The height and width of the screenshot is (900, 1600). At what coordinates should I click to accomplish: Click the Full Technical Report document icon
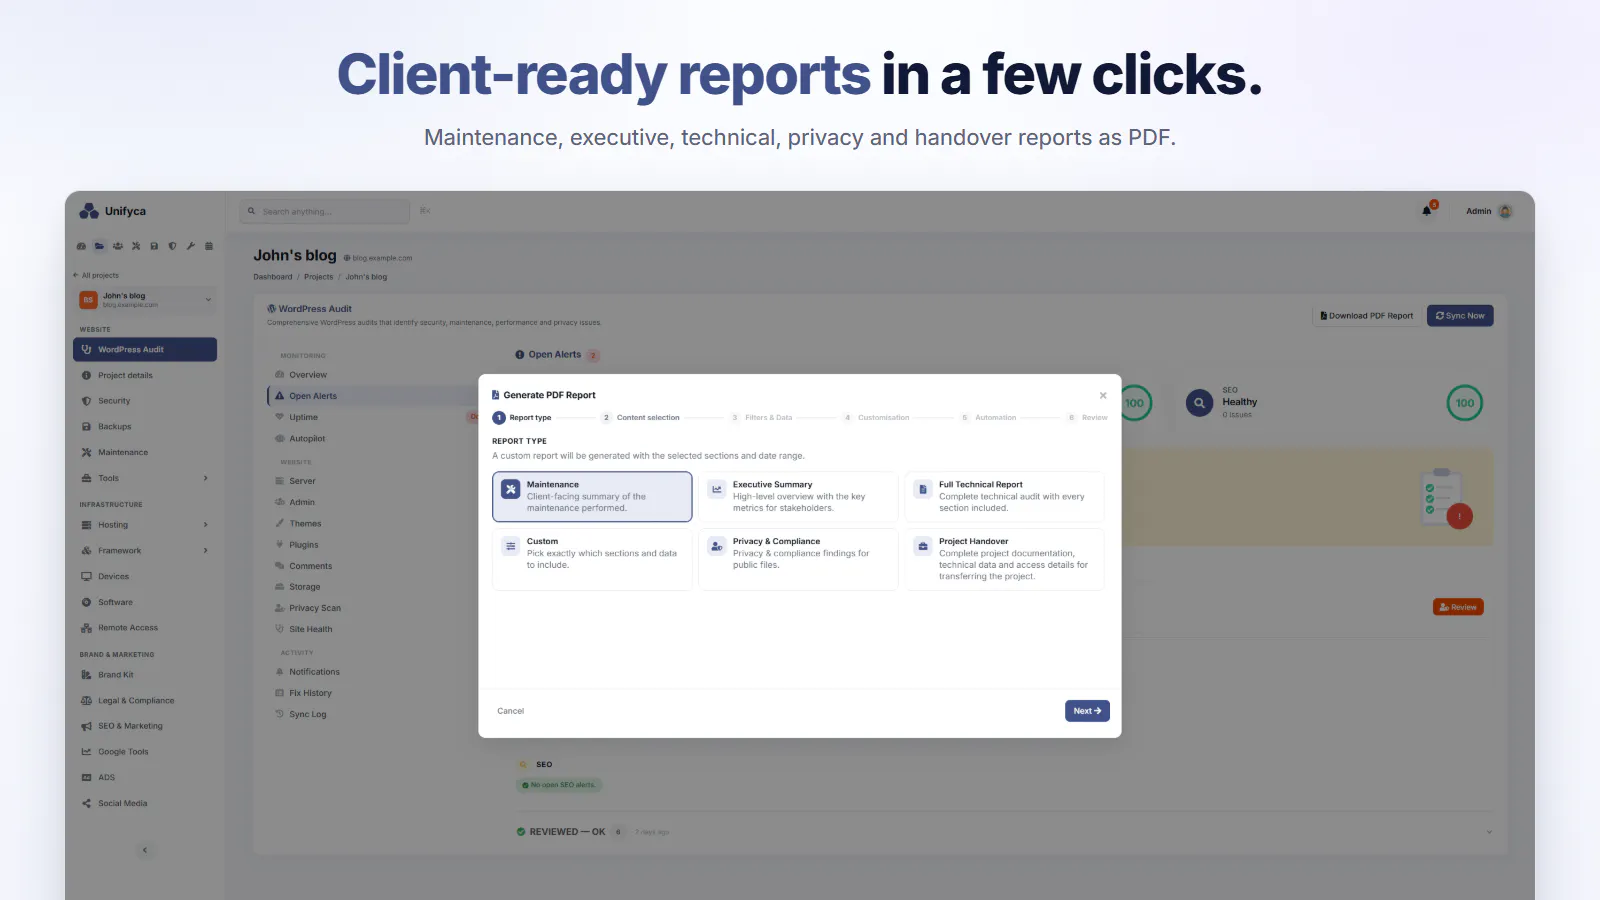point(923,489)
